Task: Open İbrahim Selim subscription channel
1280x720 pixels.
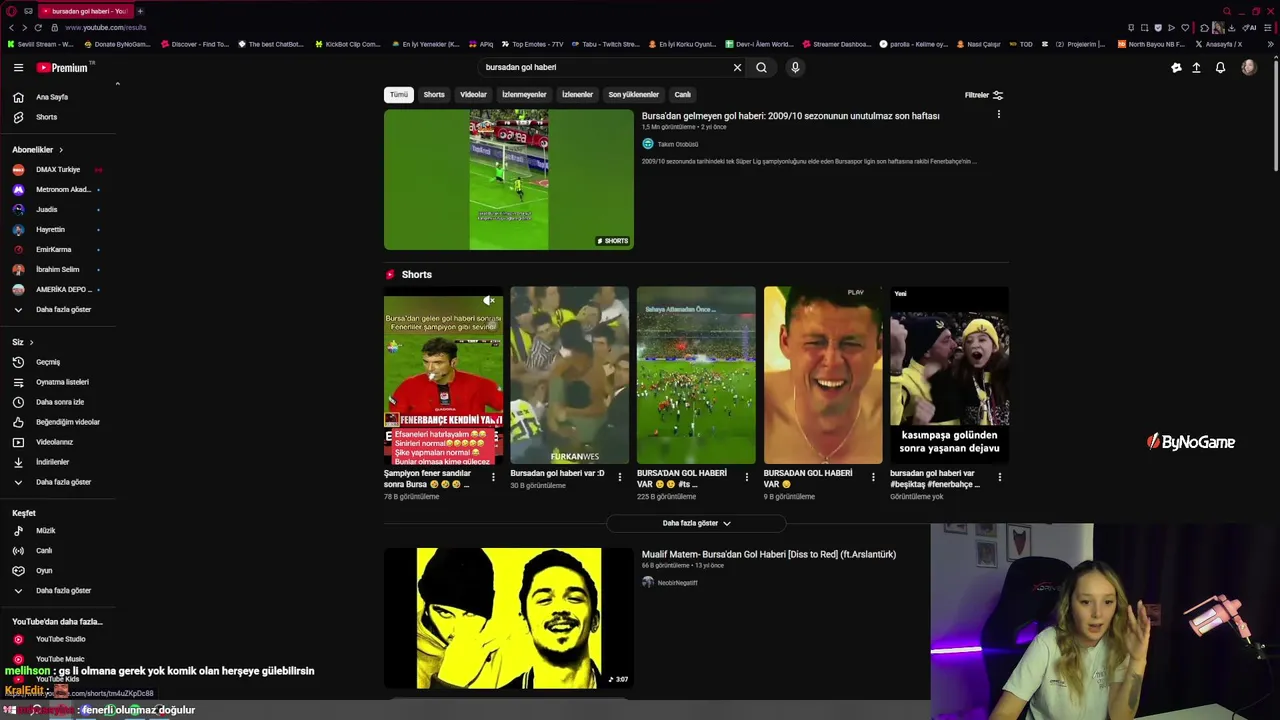Action: point(58,269)
